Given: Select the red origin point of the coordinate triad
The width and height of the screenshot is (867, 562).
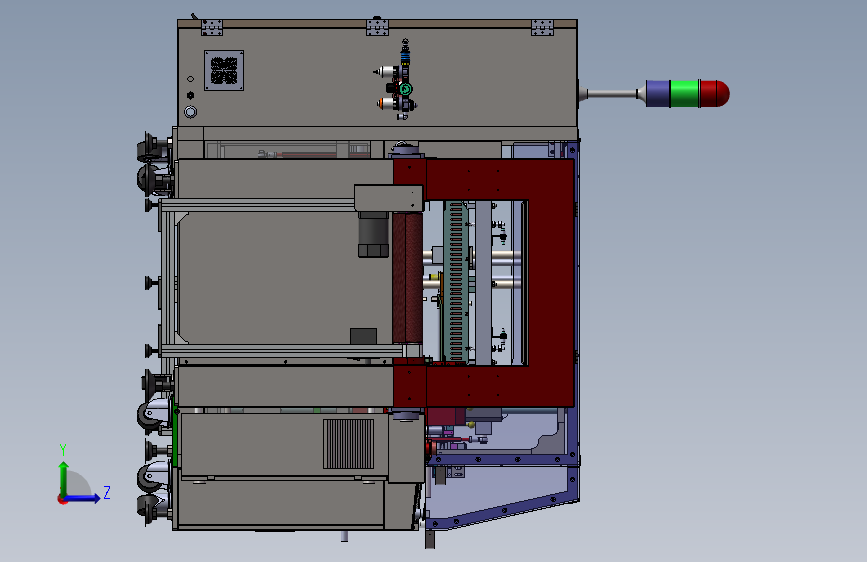Looking at the screenshot, I should [62, 499].
